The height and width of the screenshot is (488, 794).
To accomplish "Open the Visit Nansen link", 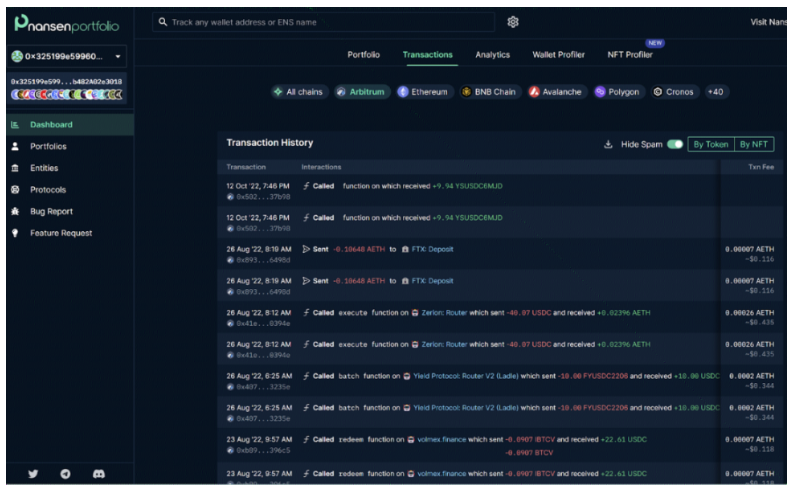I will 768,22.
